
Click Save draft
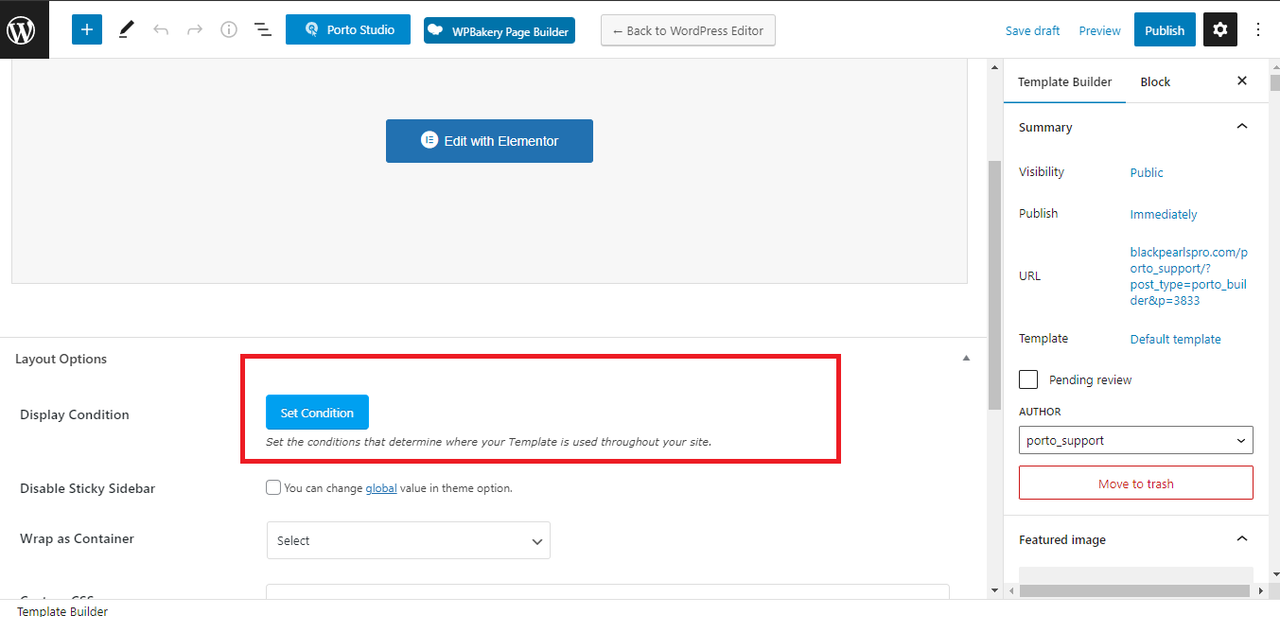coord(1032,30)
